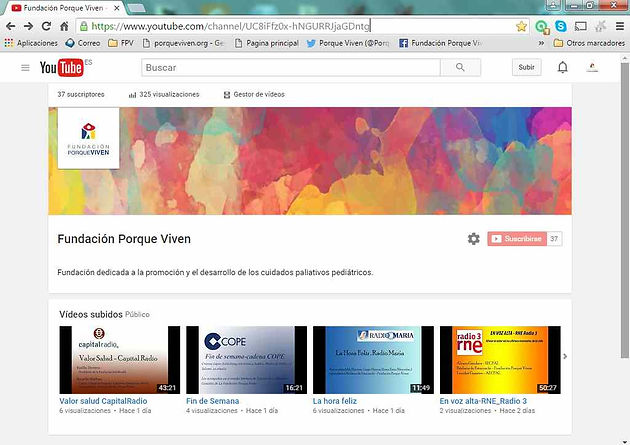
Task: Click the Fundación Porque Viven channel logo
Action: [x=88, y=138]
